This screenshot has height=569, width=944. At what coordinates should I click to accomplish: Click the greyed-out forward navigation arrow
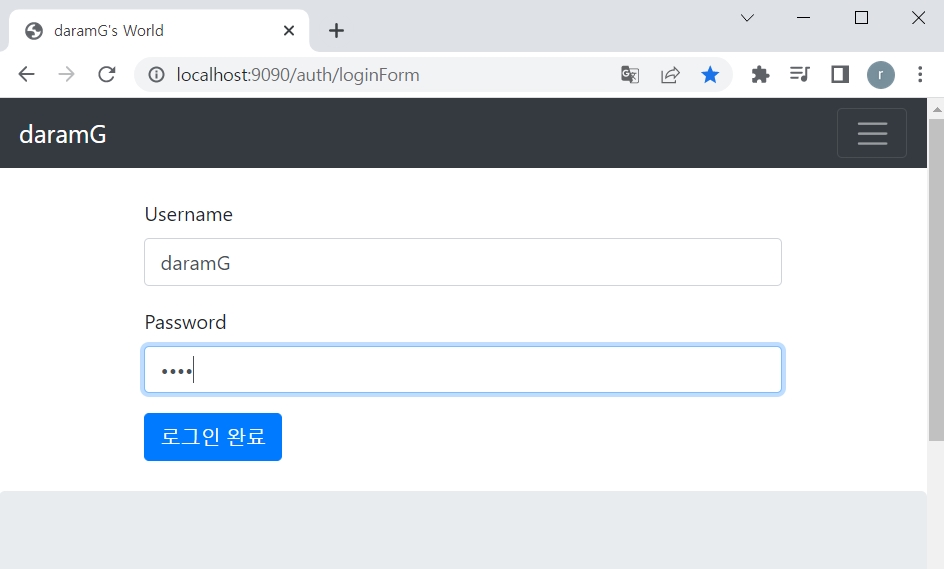(x=66, y=75)
